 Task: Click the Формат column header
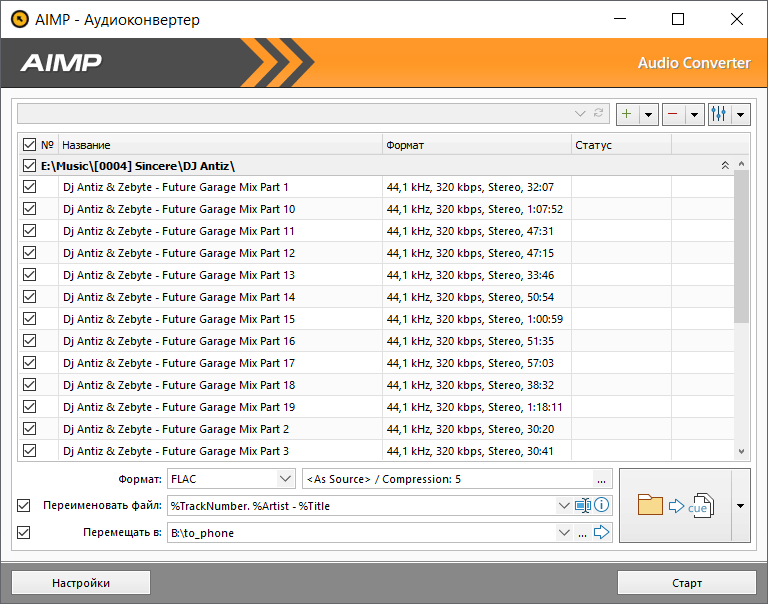pyautogui.click(x=476, y=145)
